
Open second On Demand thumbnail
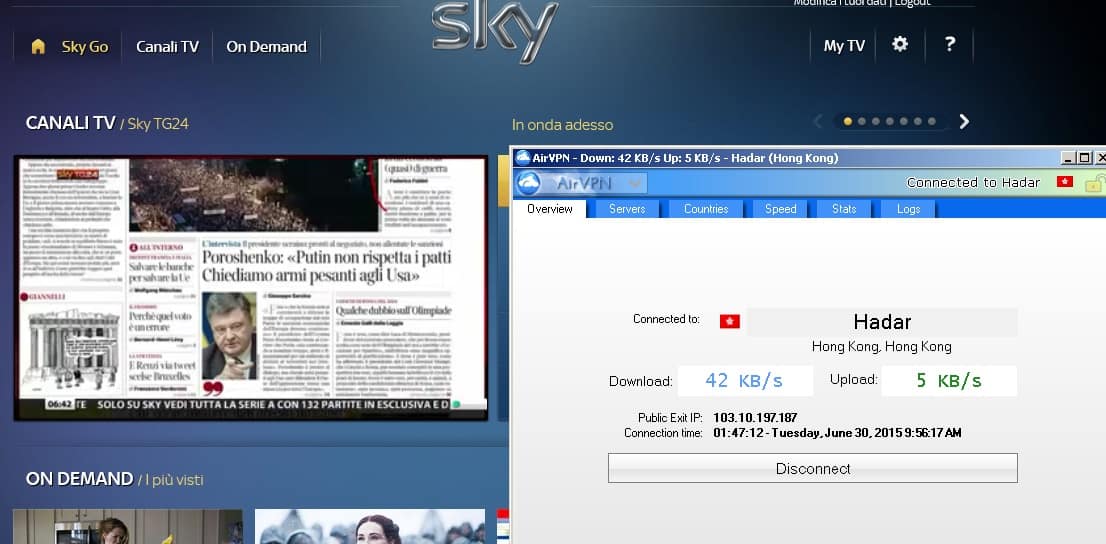370,526
